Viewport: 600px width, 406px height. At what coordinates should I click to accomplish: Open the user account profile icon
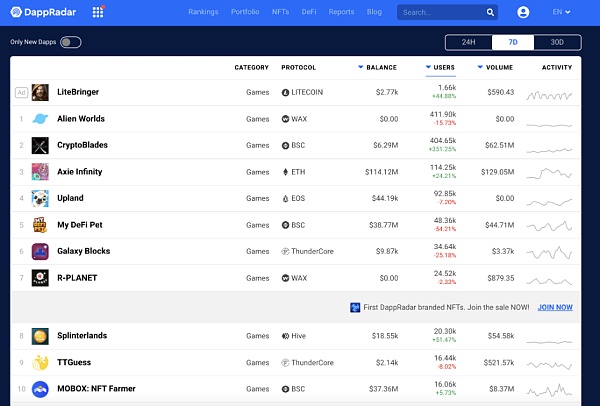[x=523, y=12]
